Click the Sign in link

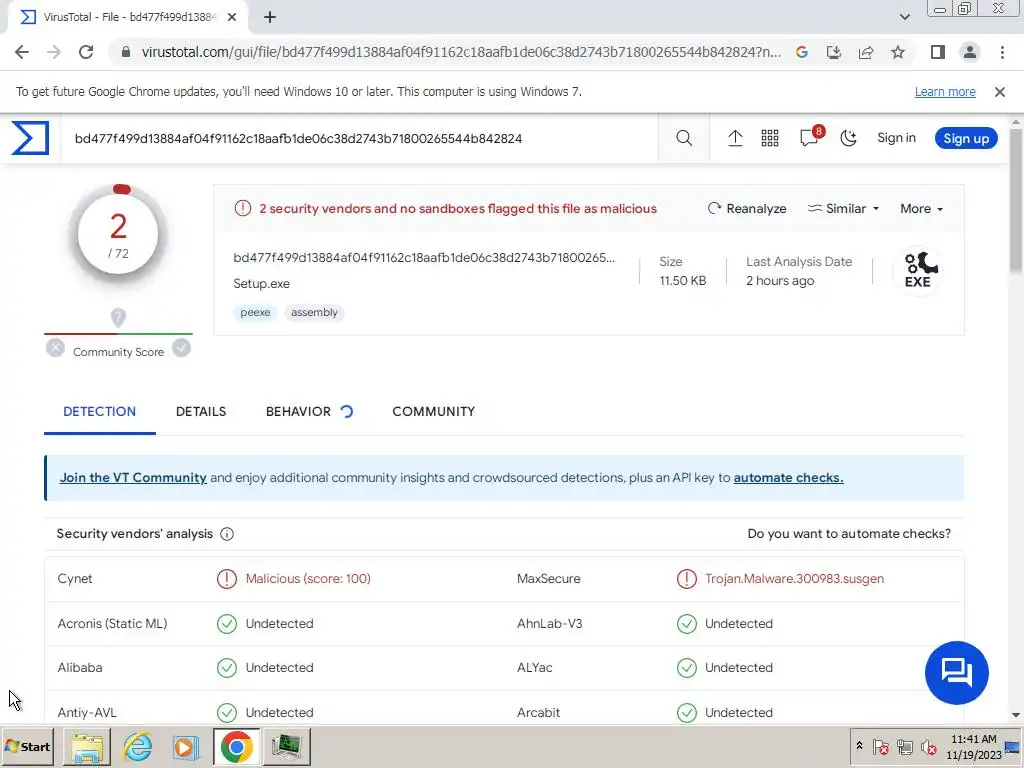point(896,138)
